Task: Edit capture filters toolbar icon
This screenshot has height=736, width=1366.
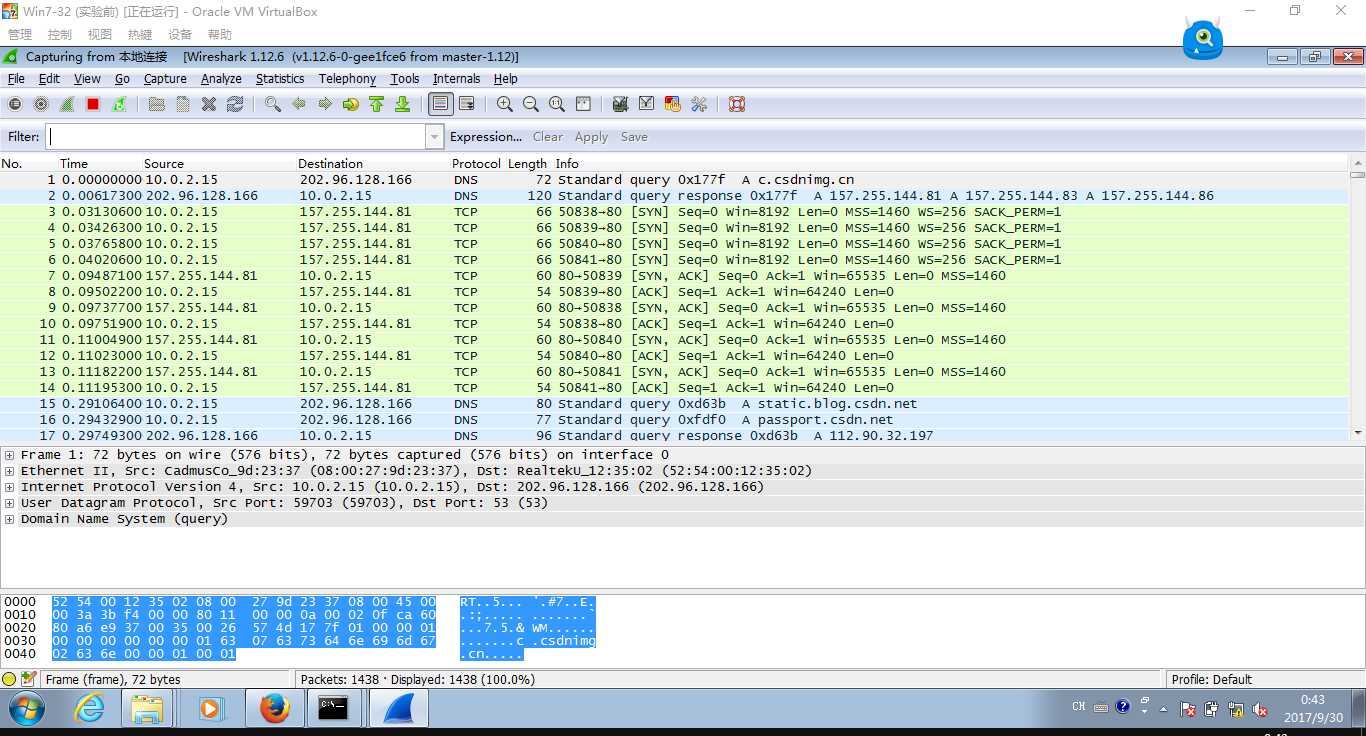Action: coord(621,104)
